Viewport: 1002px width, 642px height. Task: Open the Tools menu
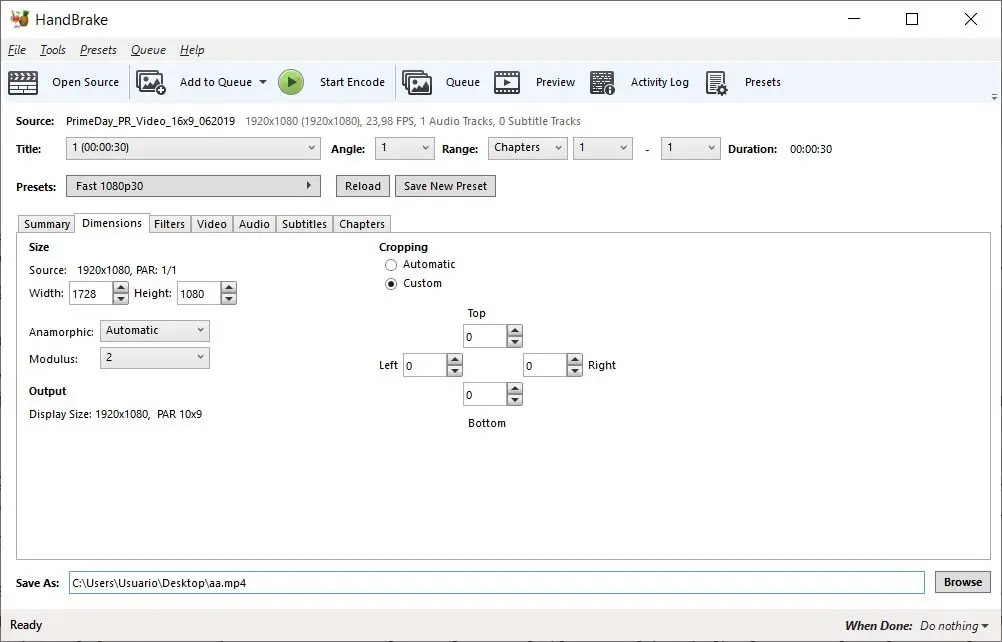[53, 50]
